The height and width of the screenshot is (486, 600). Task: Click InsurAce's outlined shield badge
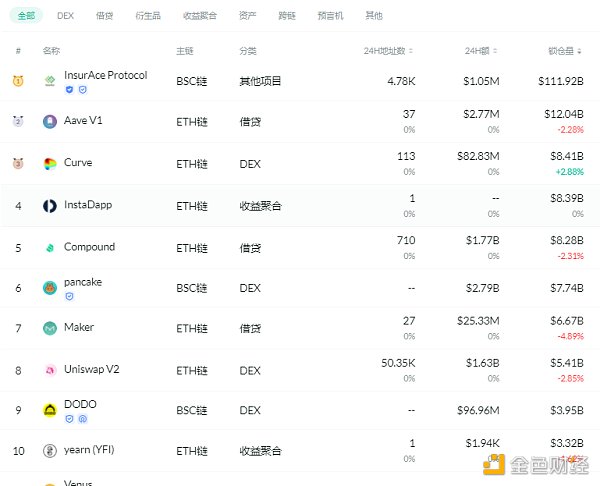tap(83, 90)
